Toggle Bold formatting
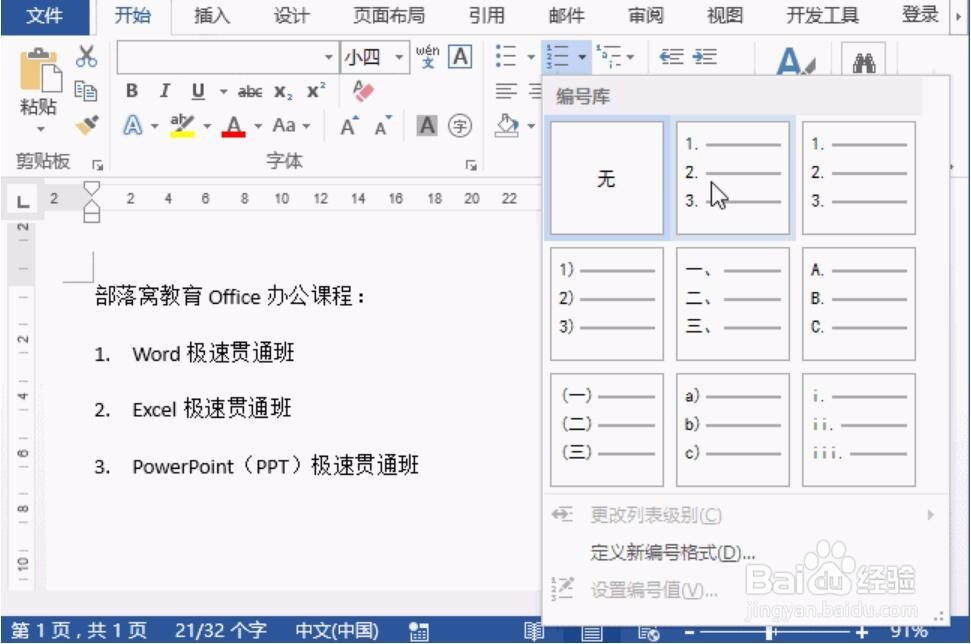971x644 pixels. click(132, 91)
